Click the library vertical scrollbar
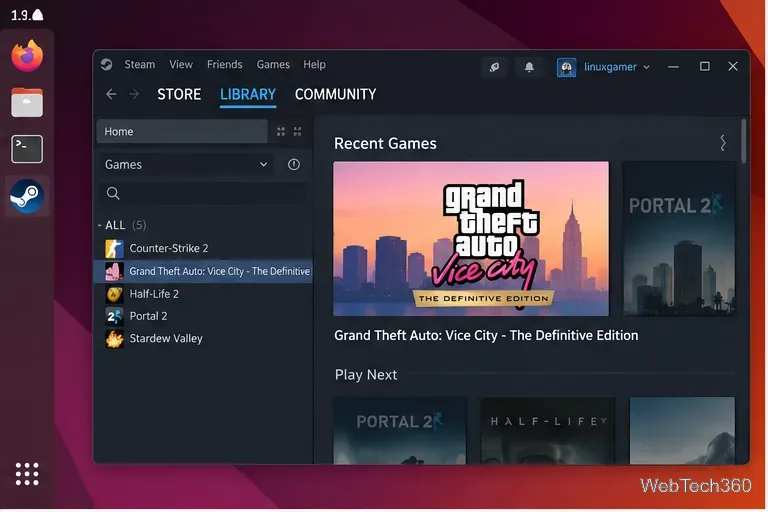Screen dimensions: 768x512 coord(744,141)
